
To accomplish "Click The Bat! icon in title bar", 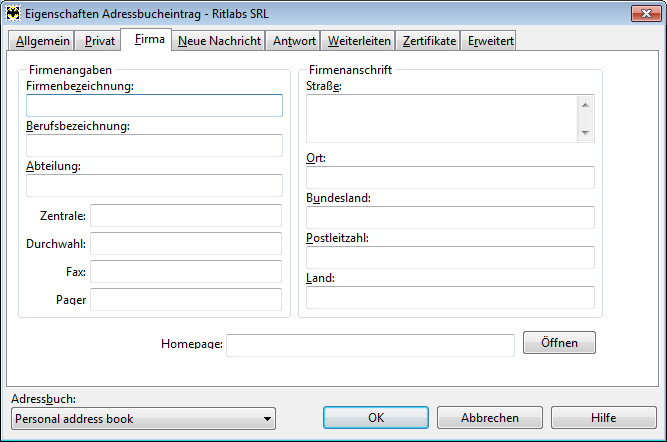I will click(13, 14).
